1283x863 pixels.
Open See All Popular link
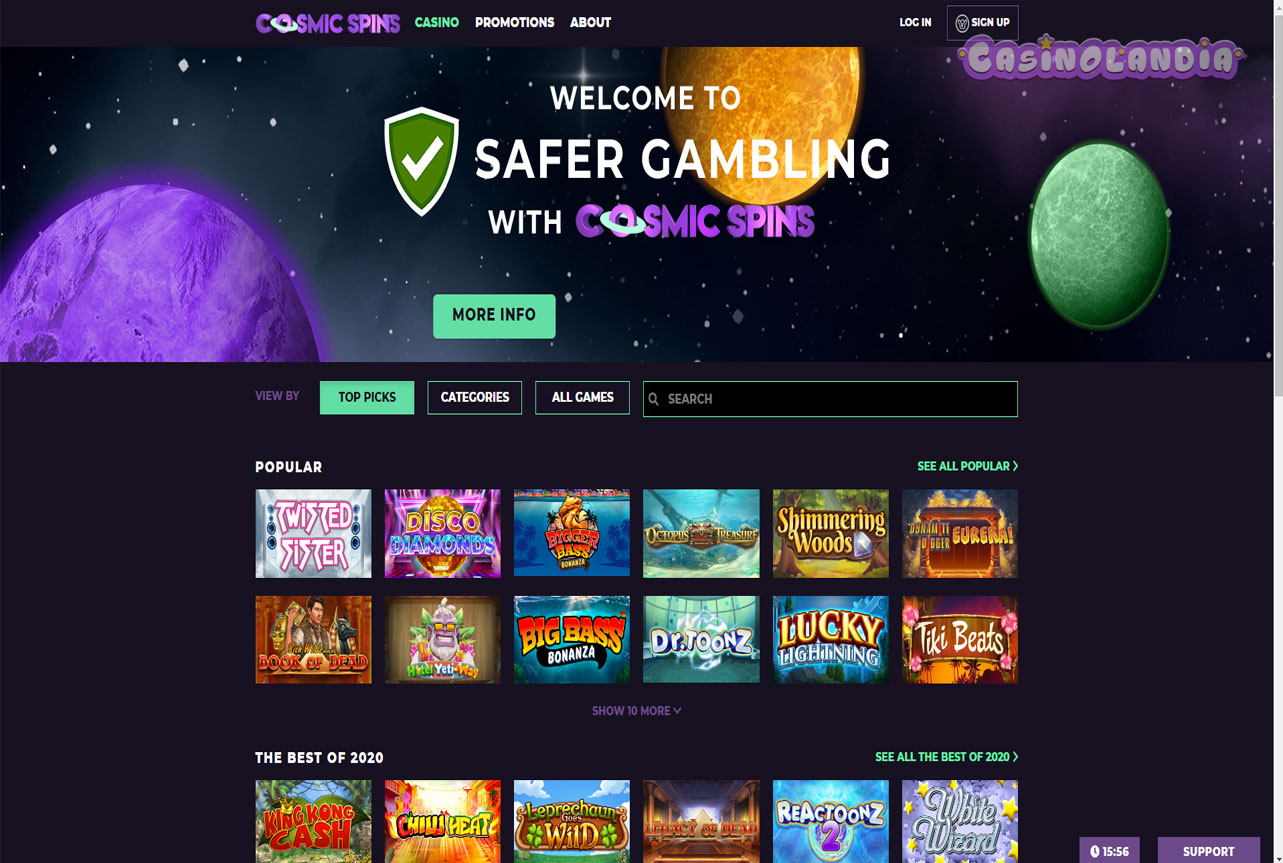pos(968,466)
